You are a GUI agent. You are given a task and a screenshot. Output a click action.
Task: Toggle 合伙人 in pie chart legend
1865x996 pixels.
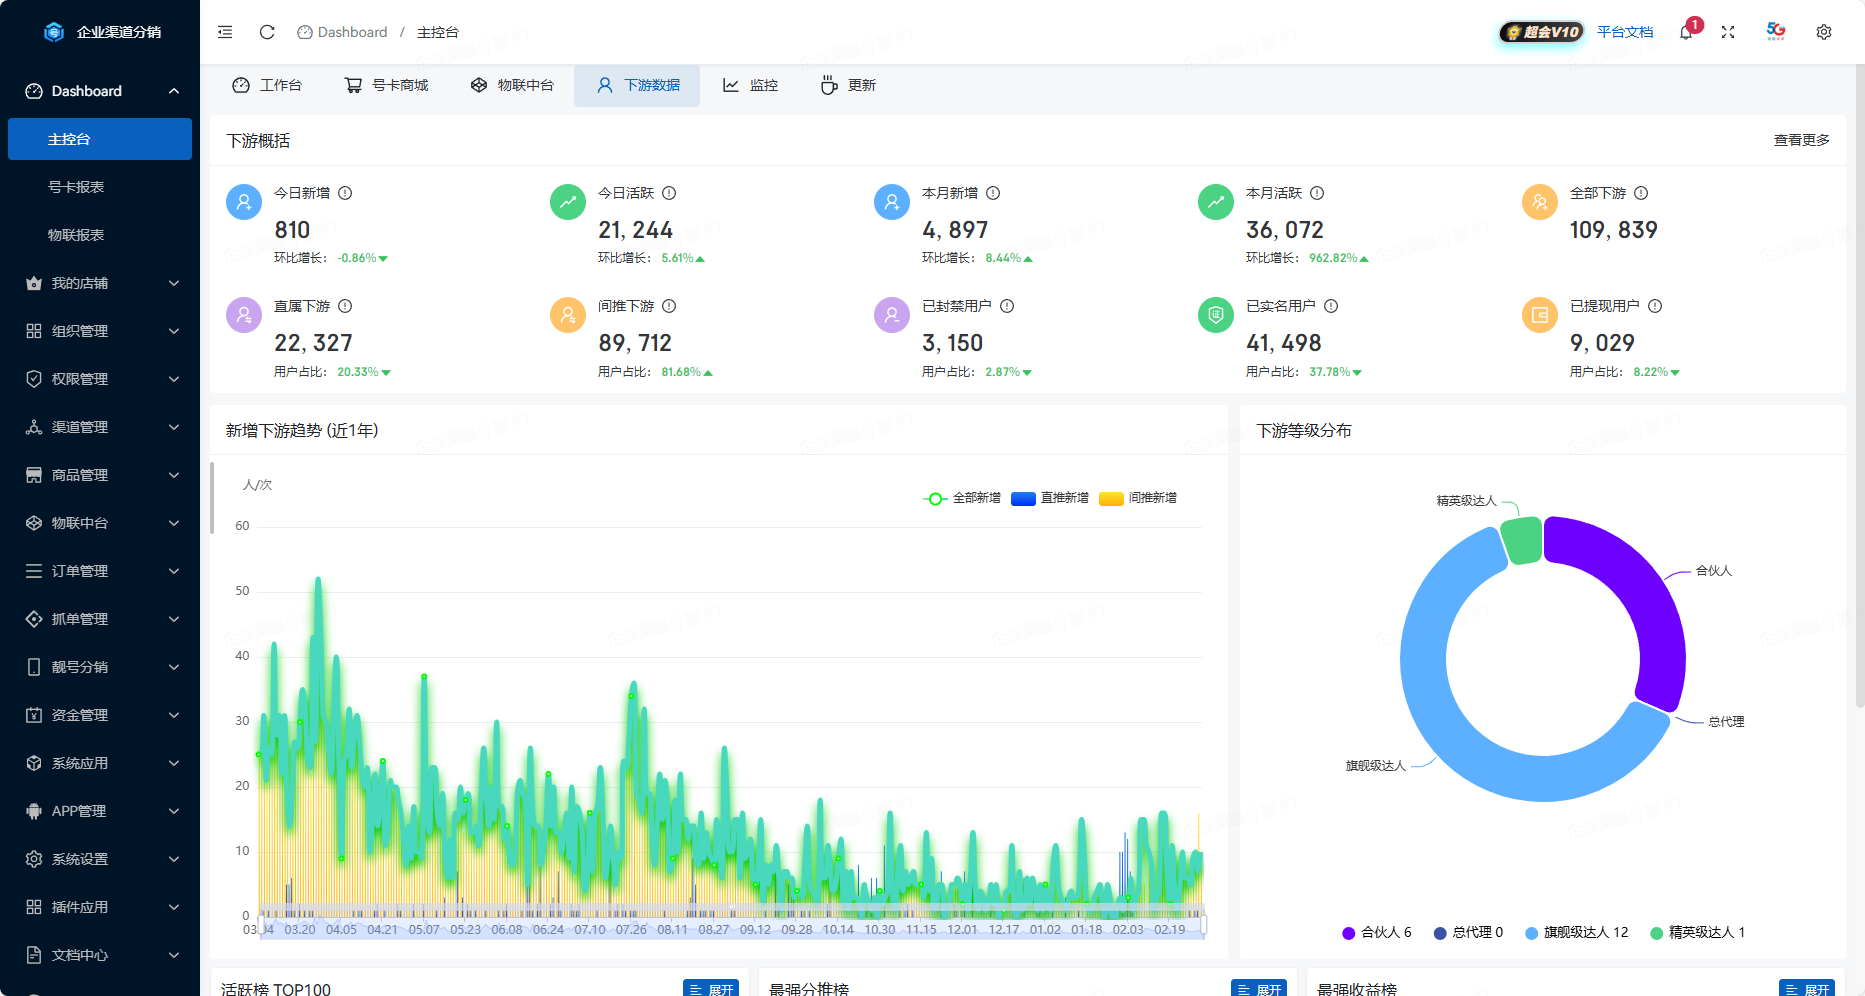click(1377, 932)
